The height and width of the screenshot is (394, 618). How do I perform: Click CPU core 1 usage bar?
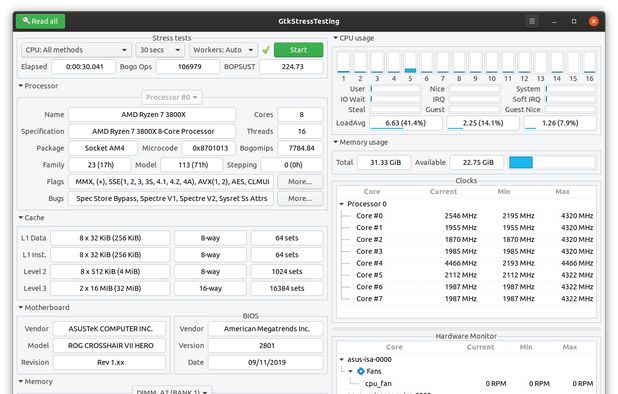(x=344, y=62)
